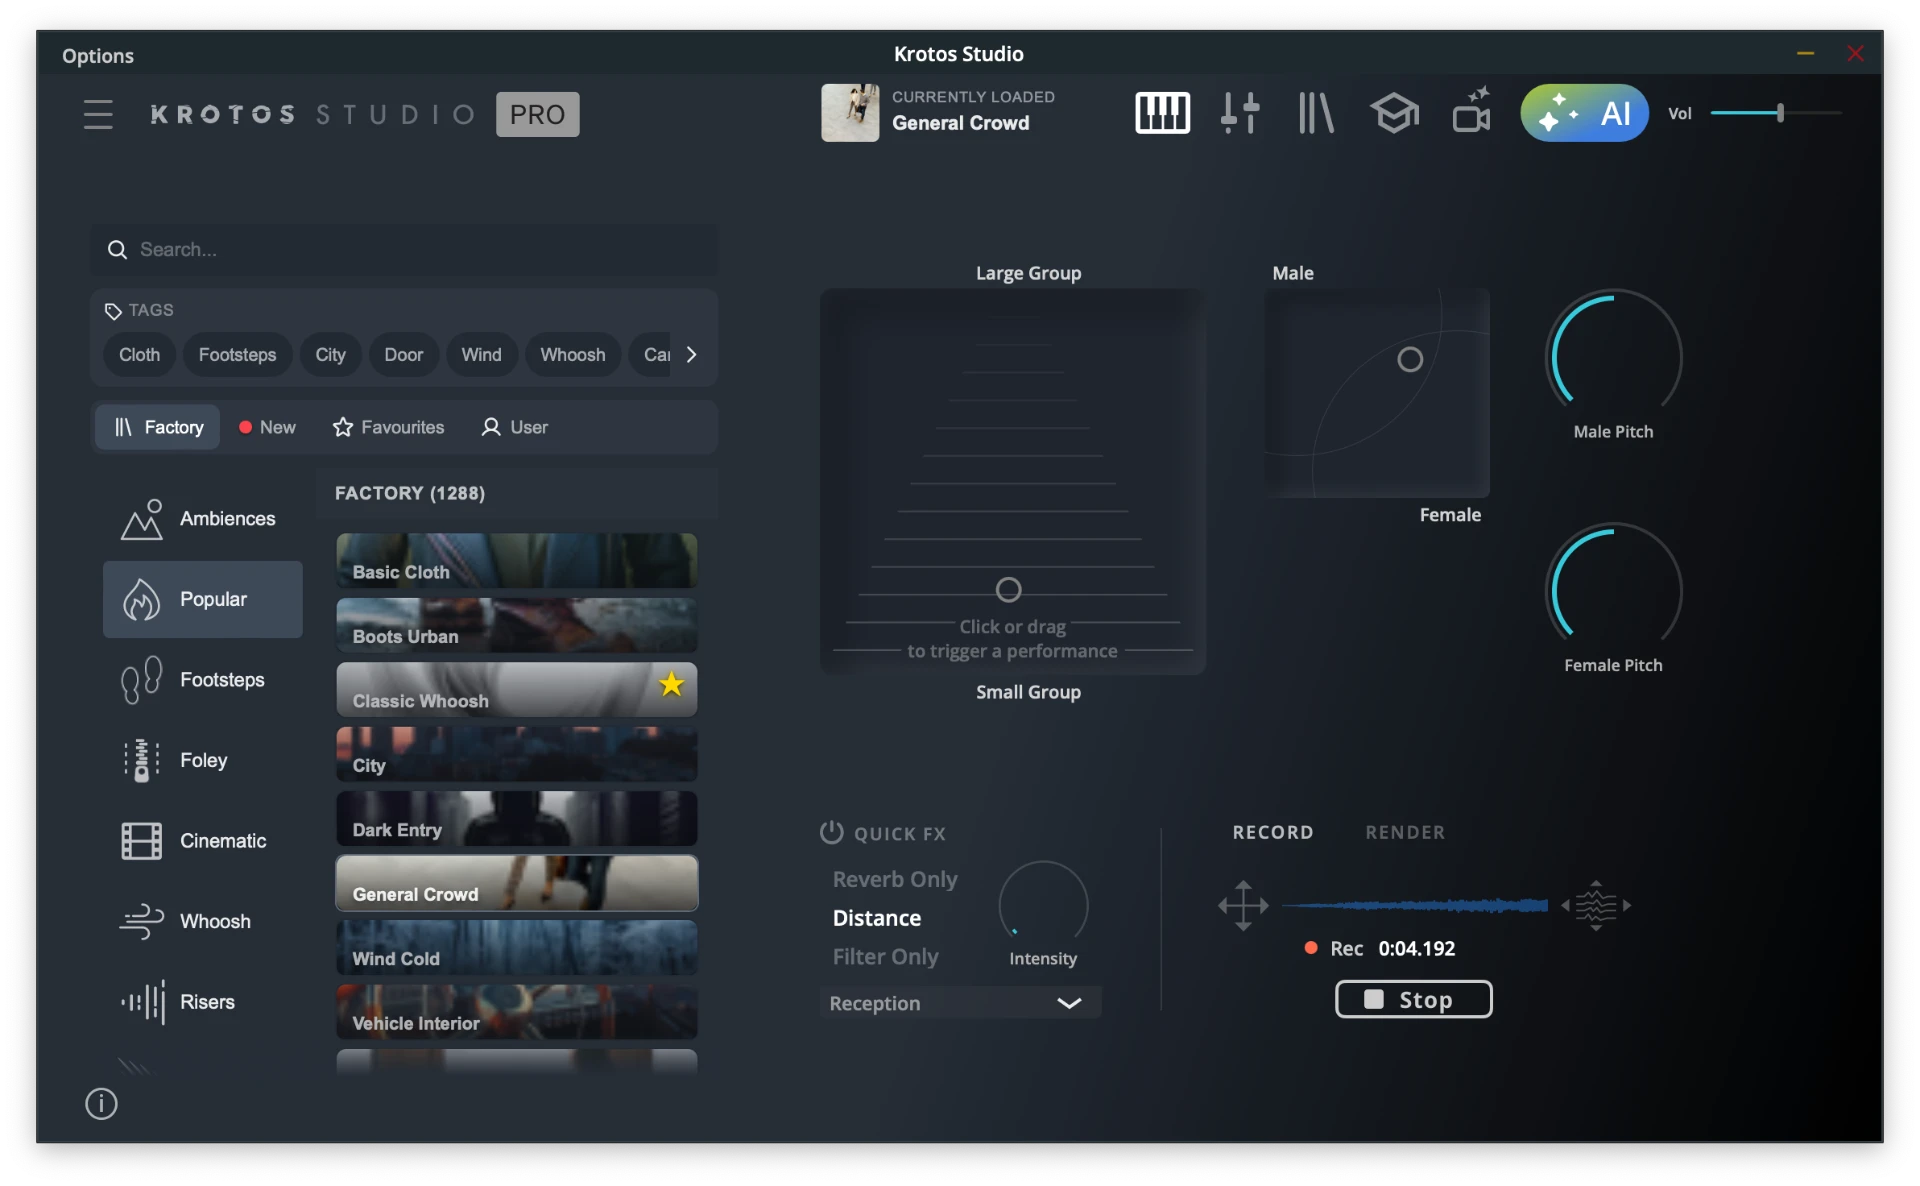Select the Whoosh tag

click(x=572, y=355)
